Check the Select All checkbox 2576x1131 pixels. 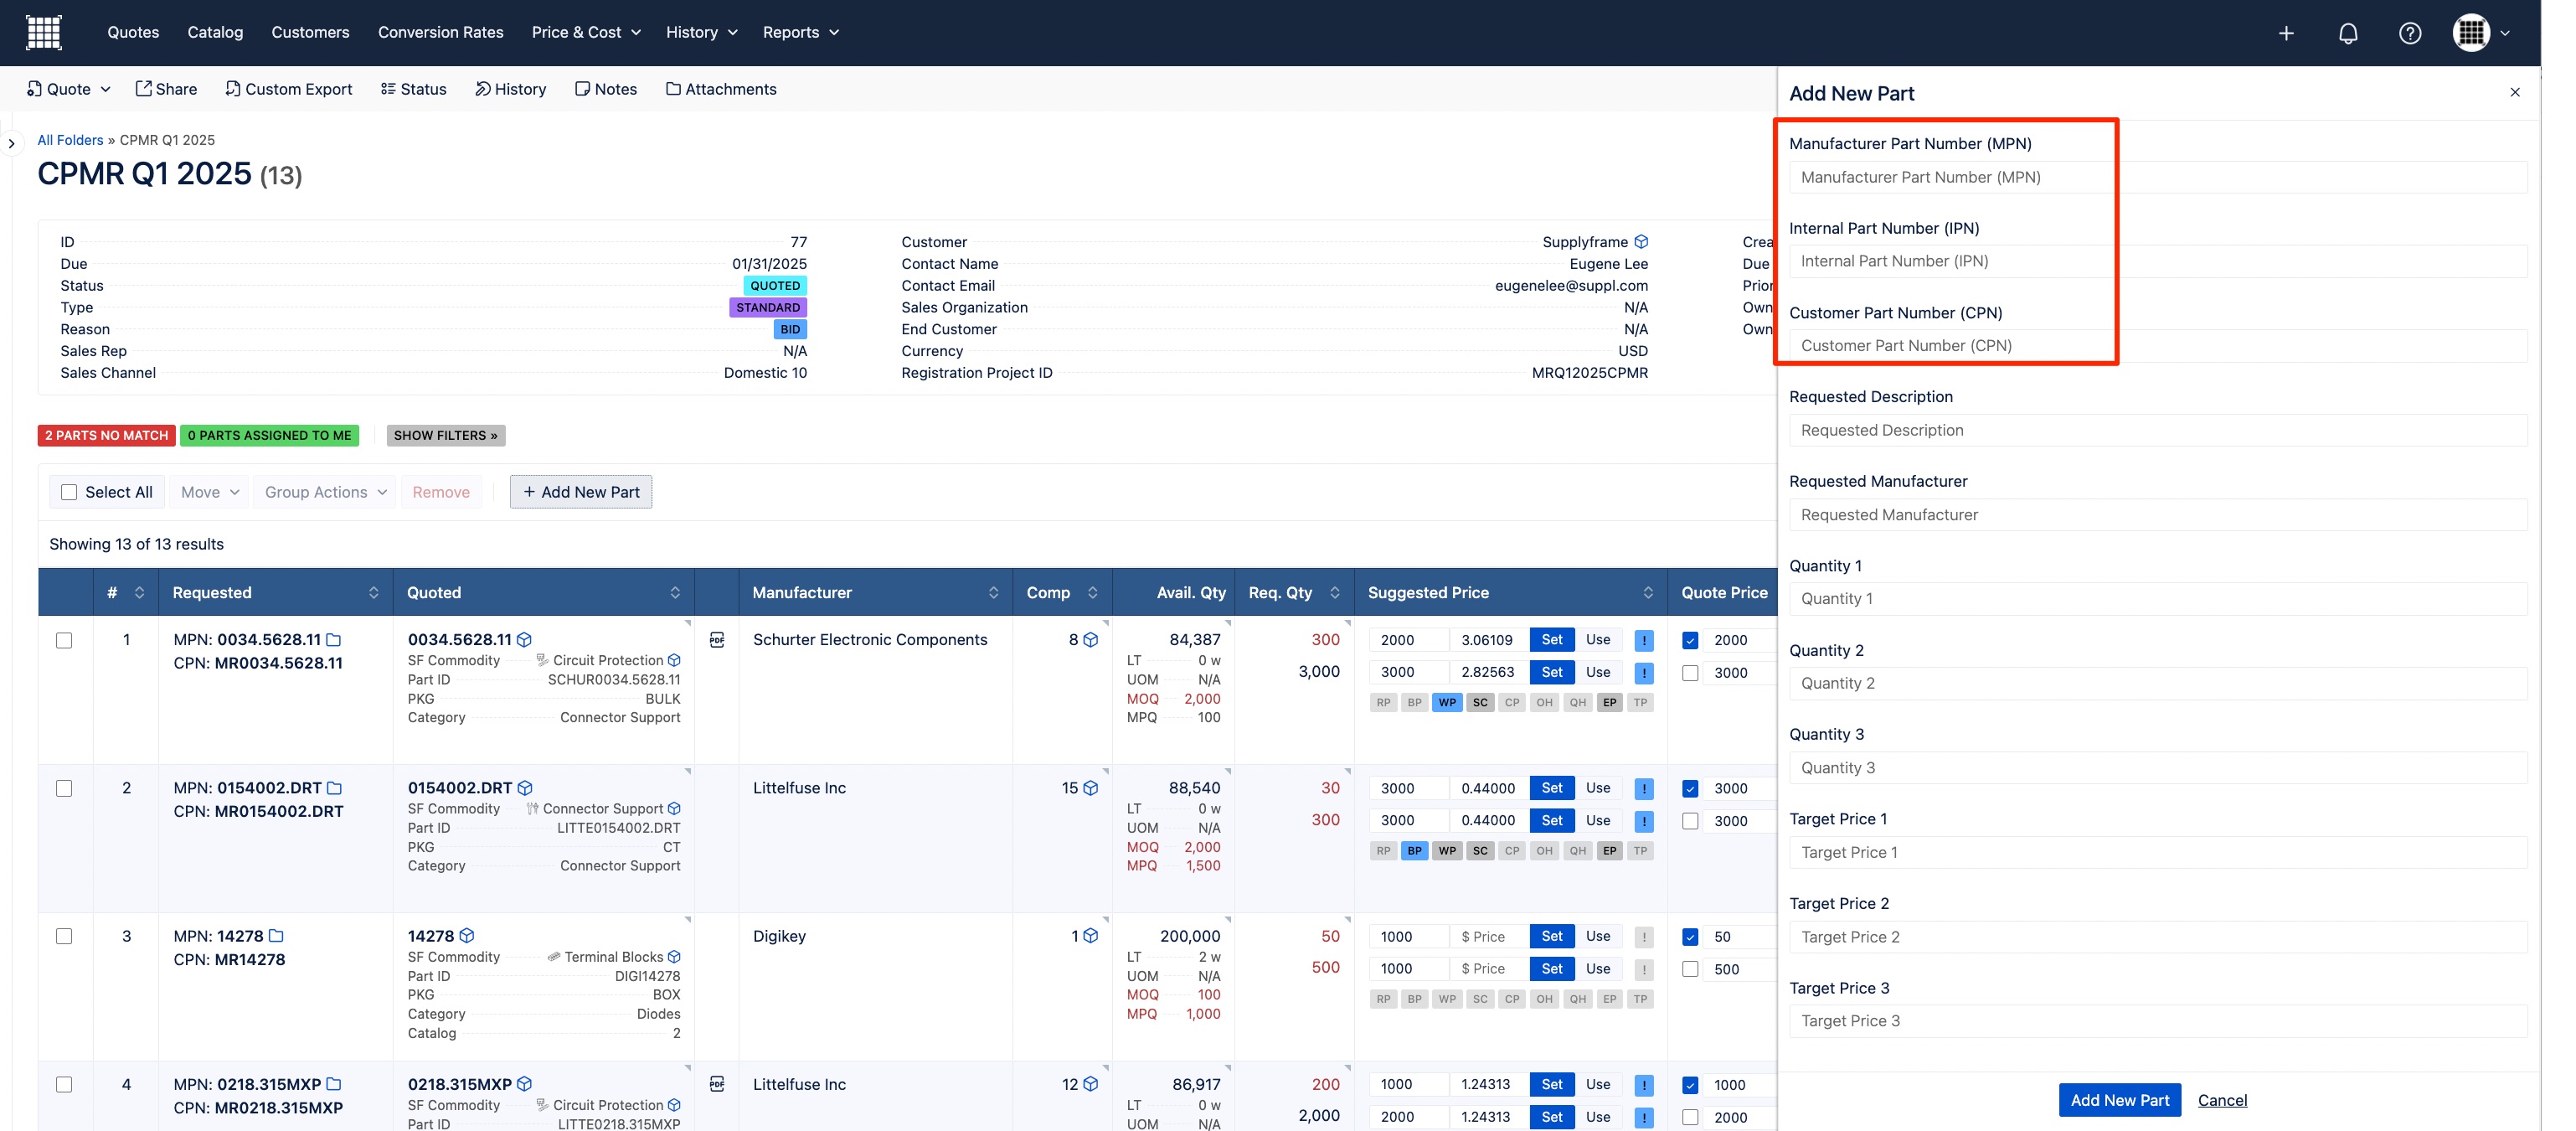point(69,492)
